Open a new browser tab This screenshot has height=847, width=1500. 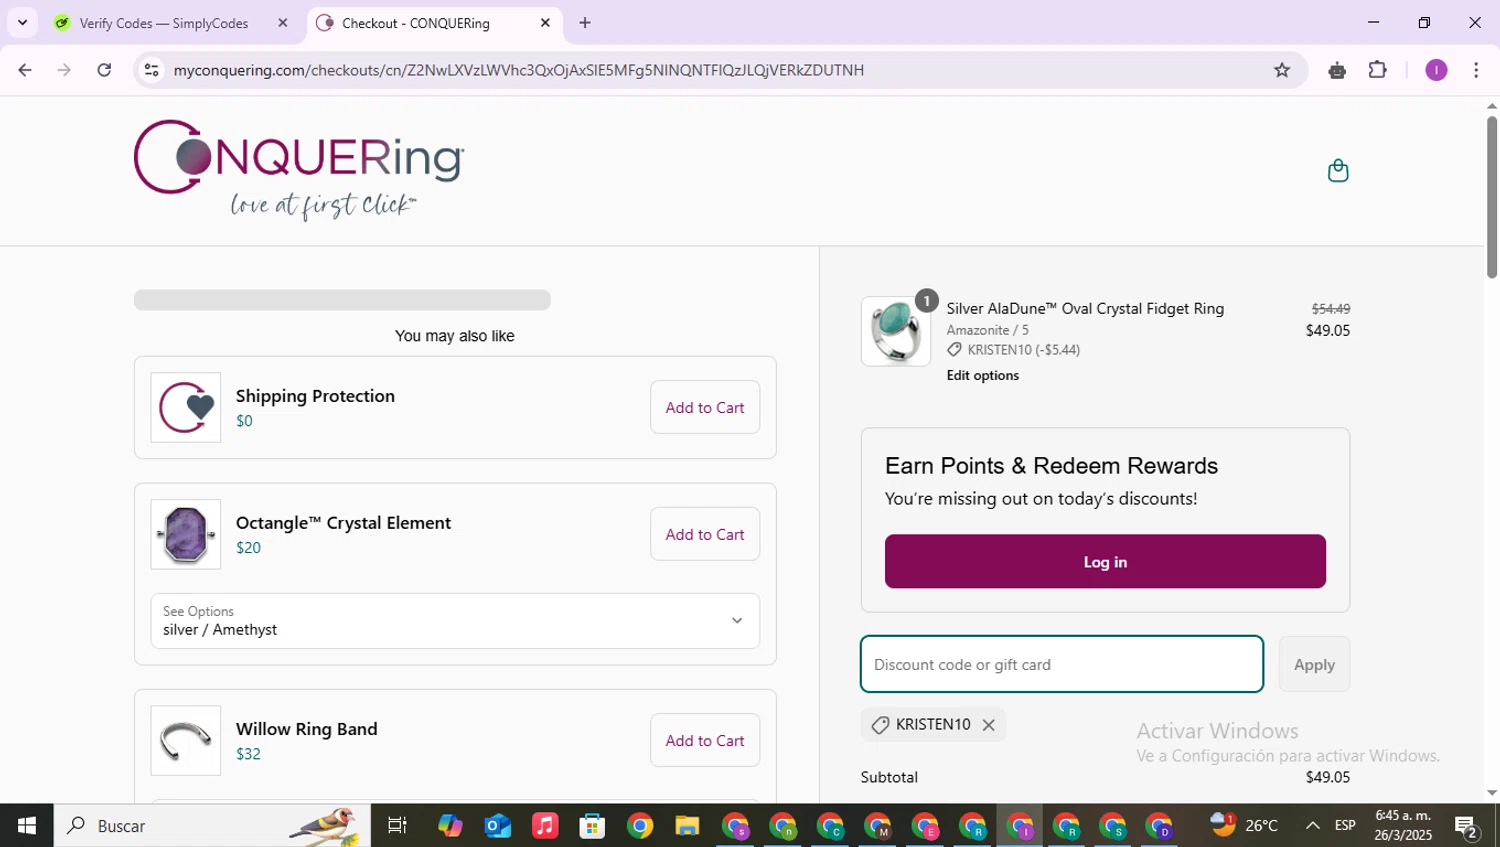(x=585, y=23)
